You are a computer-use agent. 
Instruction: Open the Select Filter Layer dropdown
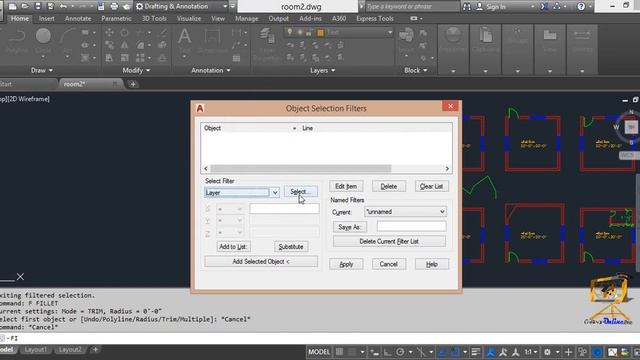tap(275, 193)
